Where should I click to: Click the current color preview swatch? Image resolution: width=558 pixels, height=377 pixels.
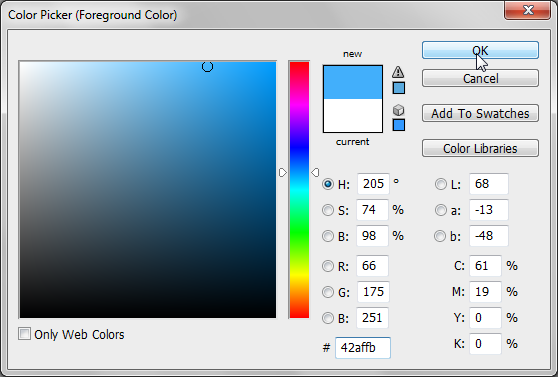353,115
